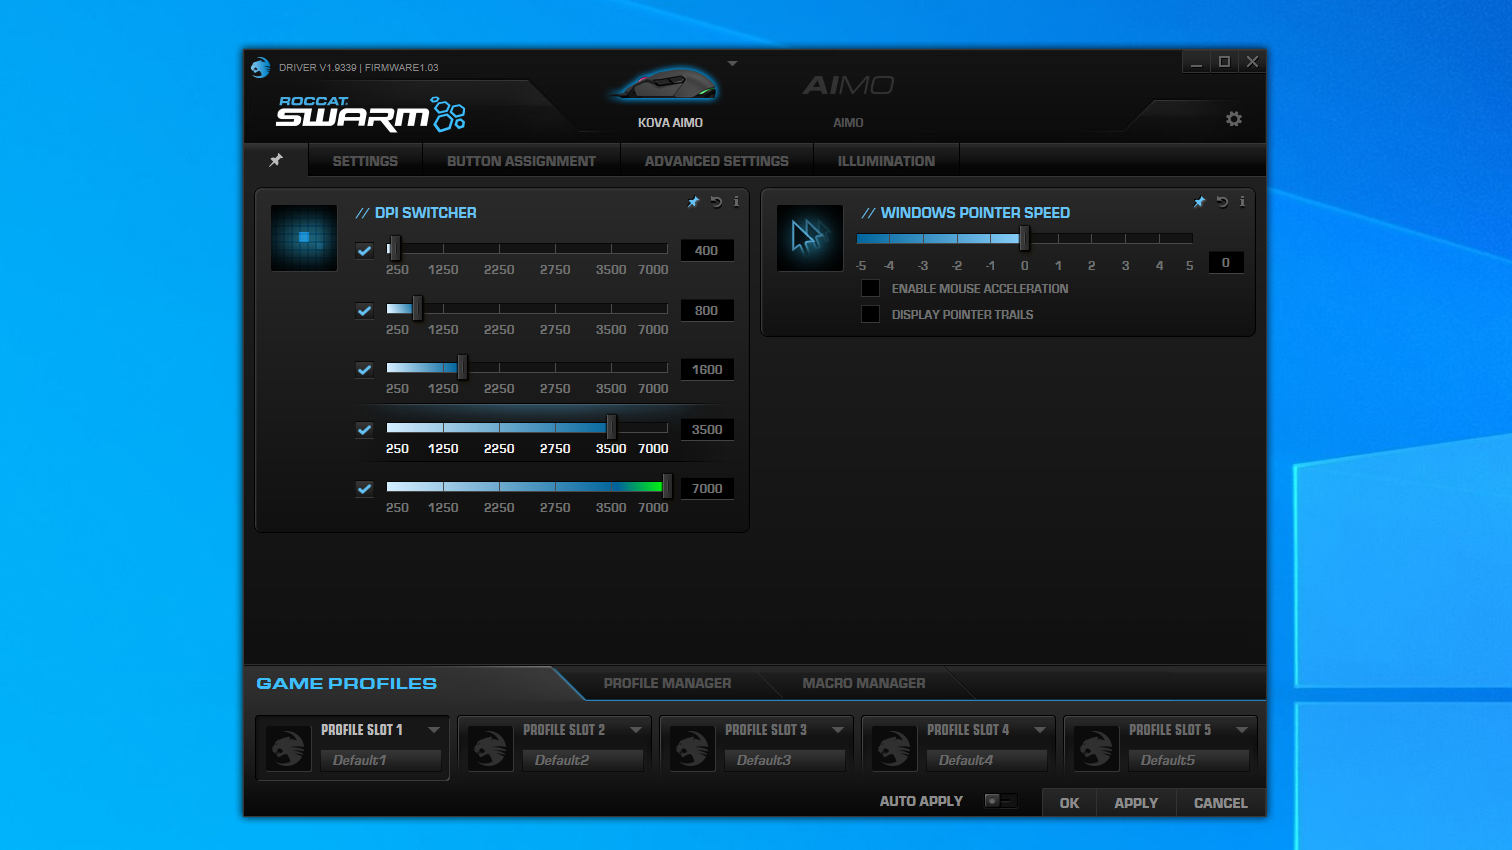Click the 1600 DPI value field
The width and height of the screenshot is (1512, 850).
[x=707, y=370]
